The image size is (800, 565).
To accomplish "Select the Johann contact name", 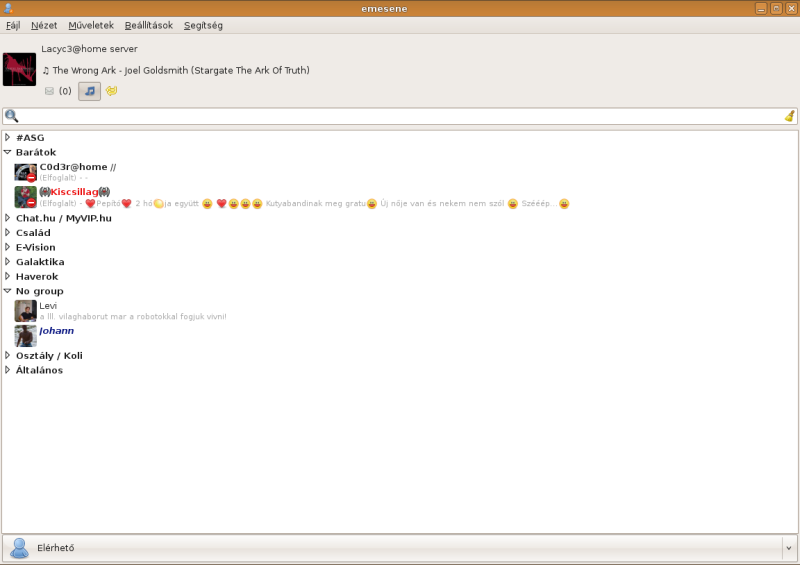I will pos(57,331).
